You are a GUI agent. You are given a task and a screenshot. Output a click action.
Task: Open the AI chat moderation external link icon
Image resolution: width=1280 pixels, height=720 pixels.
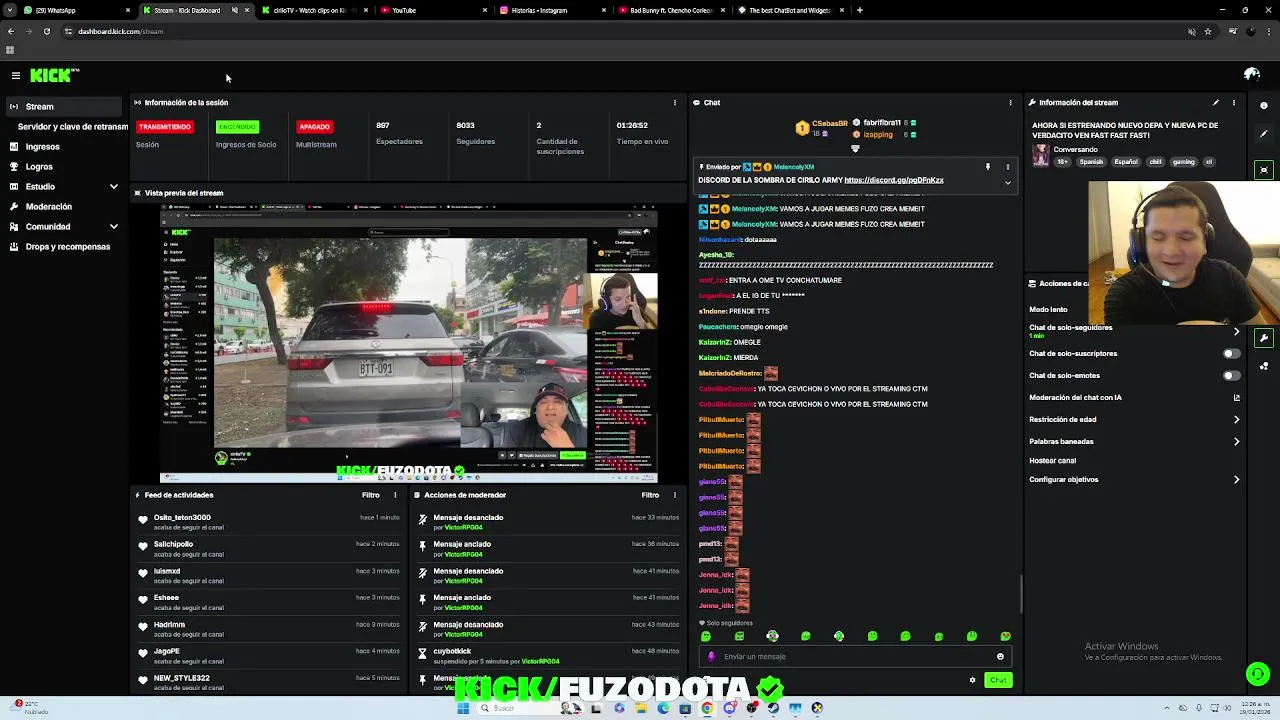[x=1236, y=397]
